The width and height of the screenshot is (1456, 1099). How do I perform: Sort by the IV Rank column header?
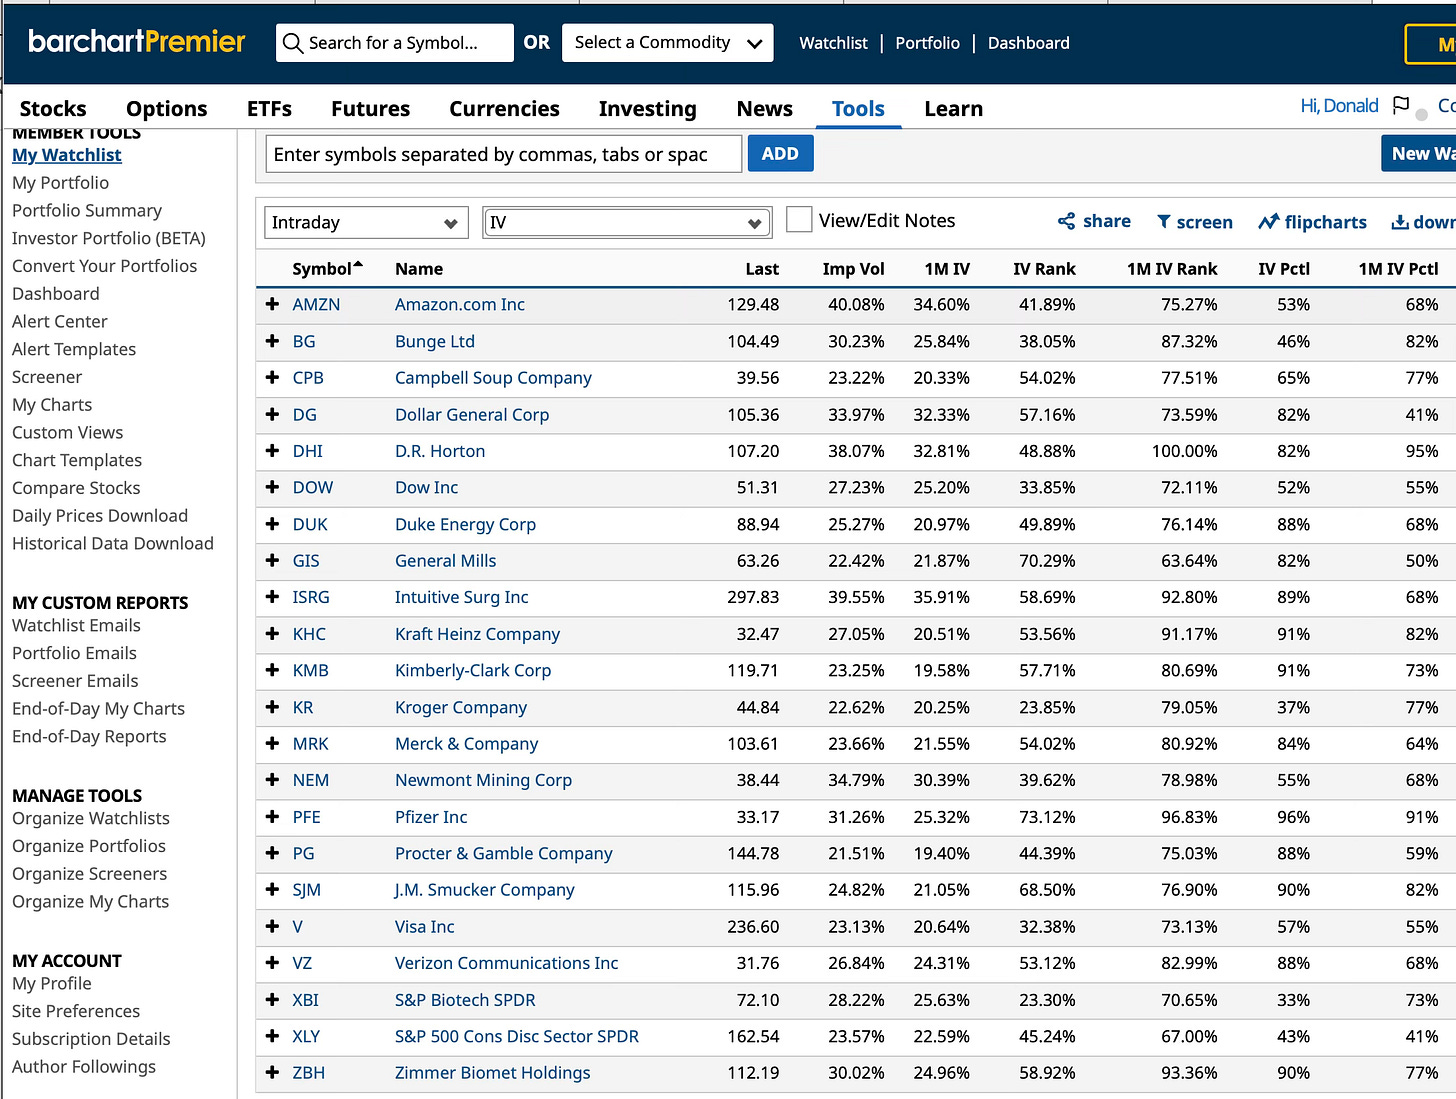[x=1044, y=268]
